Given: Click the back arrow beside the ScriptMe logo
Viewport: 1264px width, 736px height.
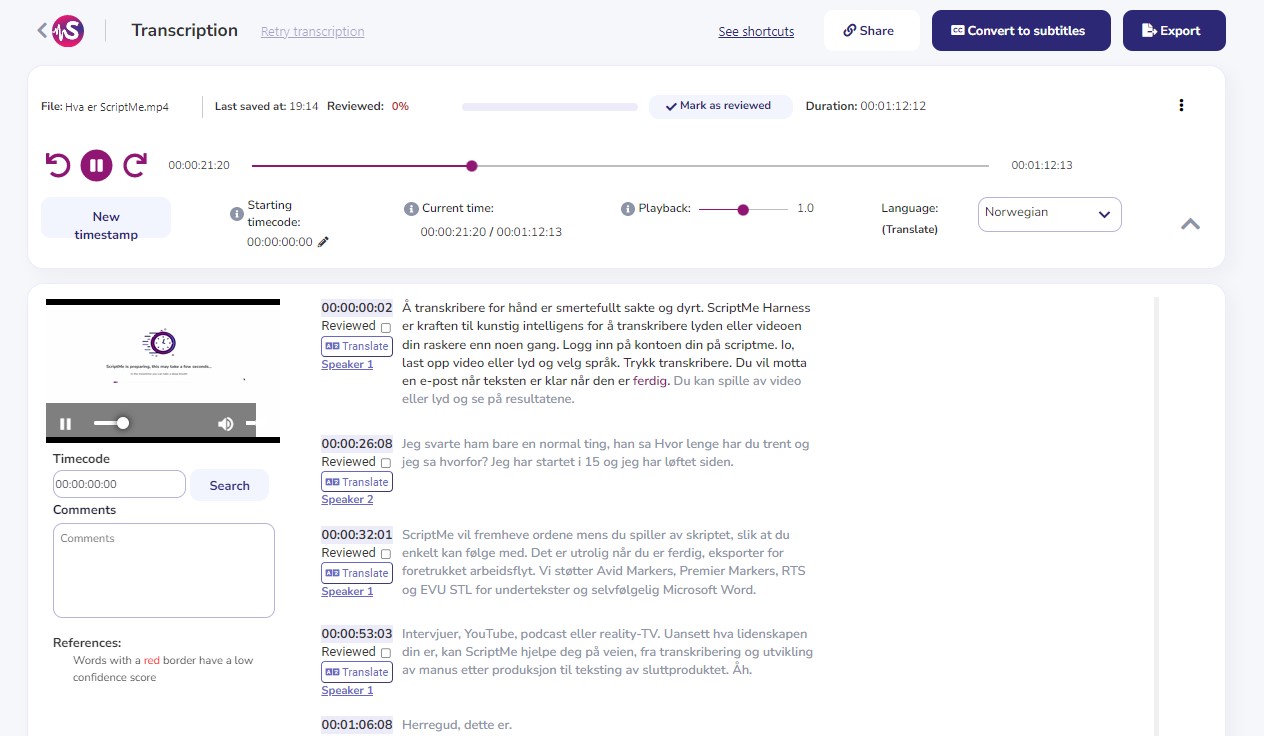Looking at the screenshot, I should click(x=40, y=30).
